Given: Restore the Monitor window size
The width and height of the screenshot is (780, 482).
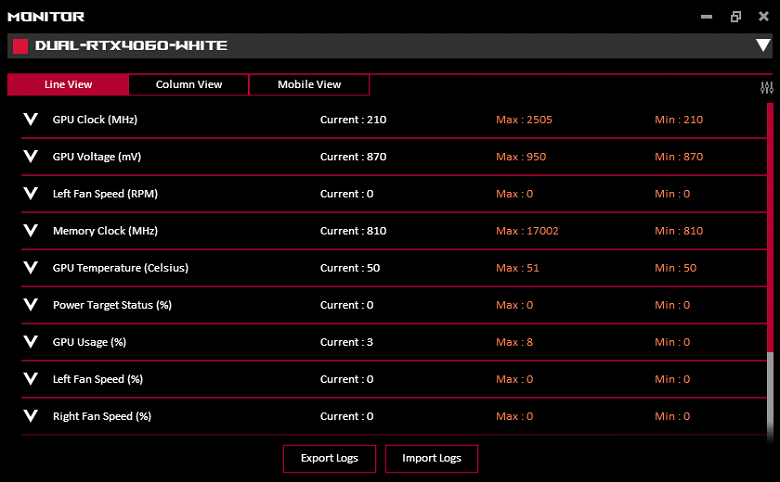Looking at the screenshot, I should [736, 17].
